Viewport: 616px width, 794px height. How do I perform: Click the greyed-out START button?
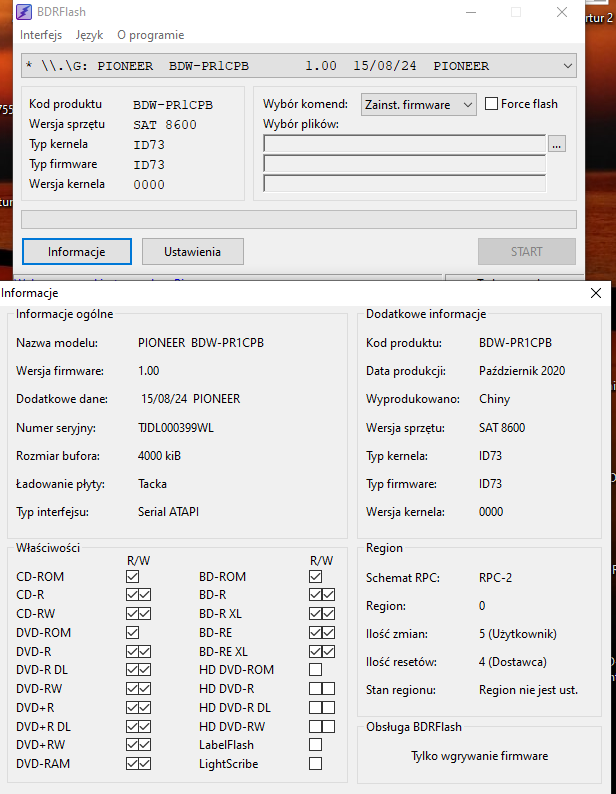(x=527, y=252)
